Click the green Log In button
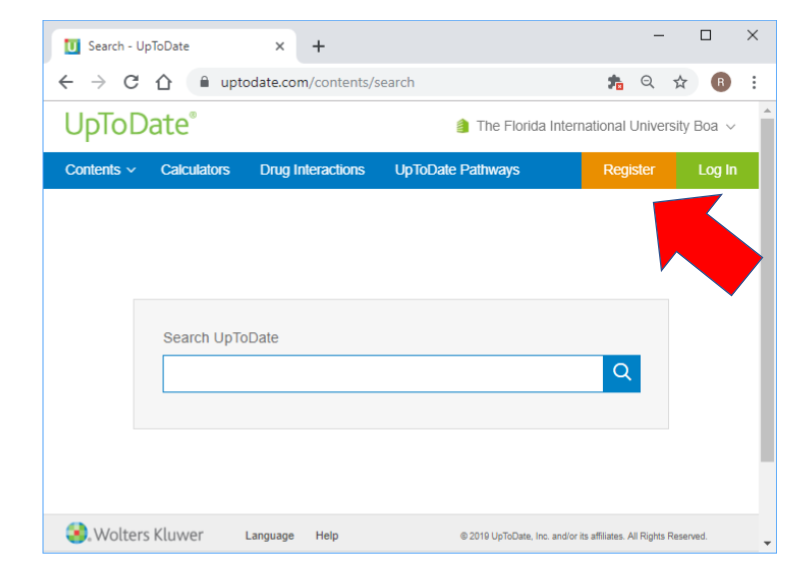Image resolution: width=799 pixels, height=563 pixels. pos(717,170)
